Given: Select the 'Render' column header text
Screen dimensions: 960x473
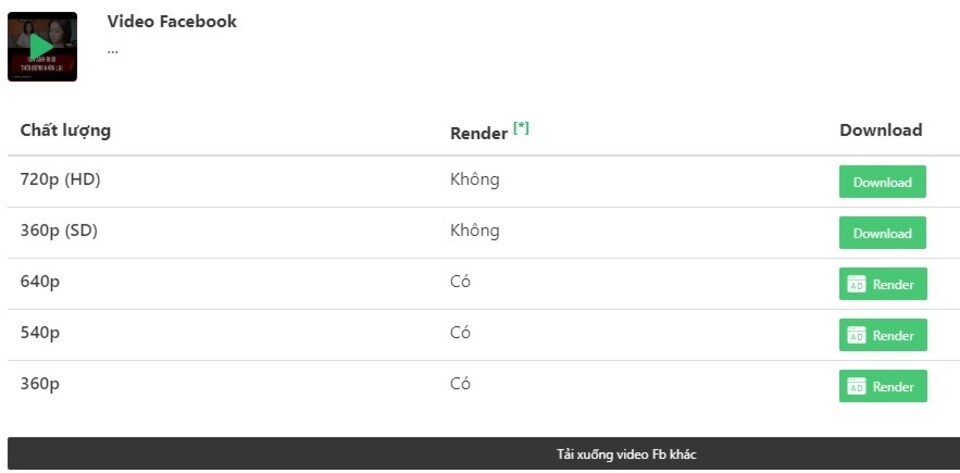Looking at the screenshot, I should click(x=479, y=133).
